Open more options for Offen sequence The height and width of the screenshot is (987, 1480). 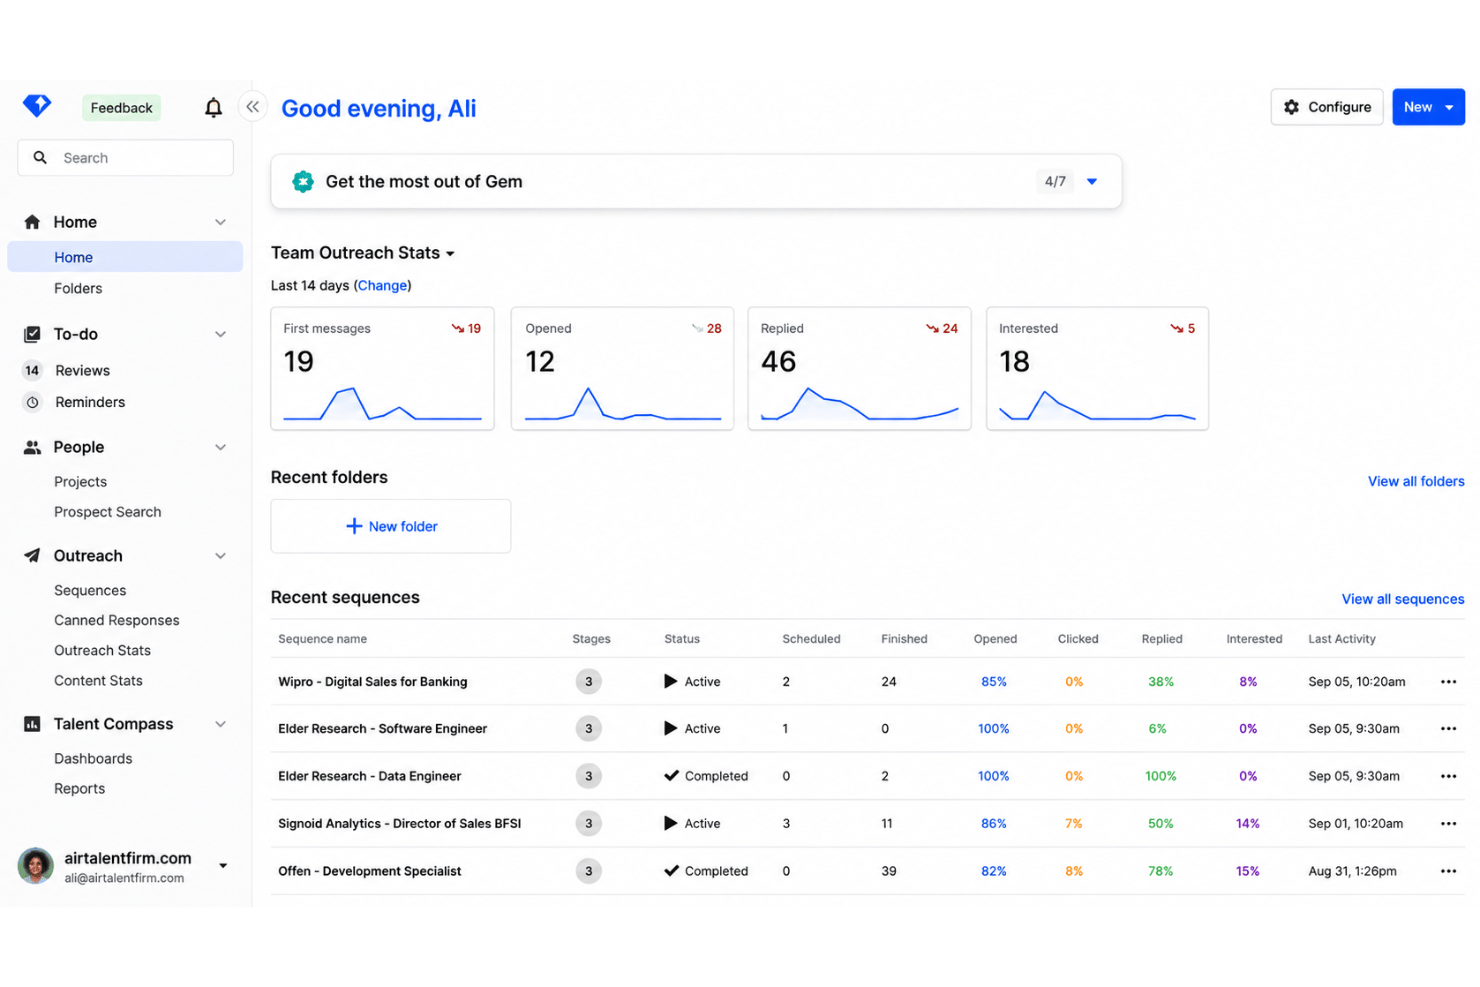[x=1448, y=871]
